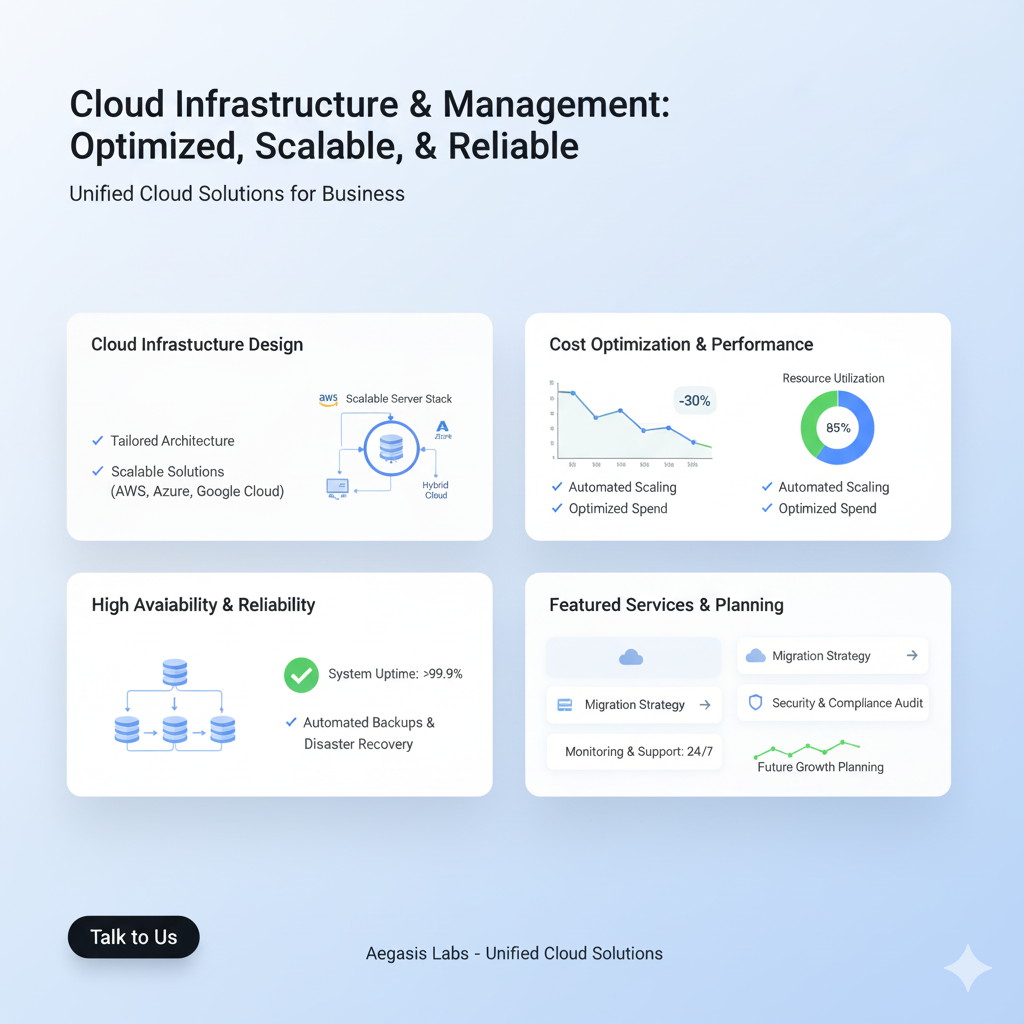Click the Talk to Us button
This screenshot has width=1024, height=1024.
click(x=134, y=937)
